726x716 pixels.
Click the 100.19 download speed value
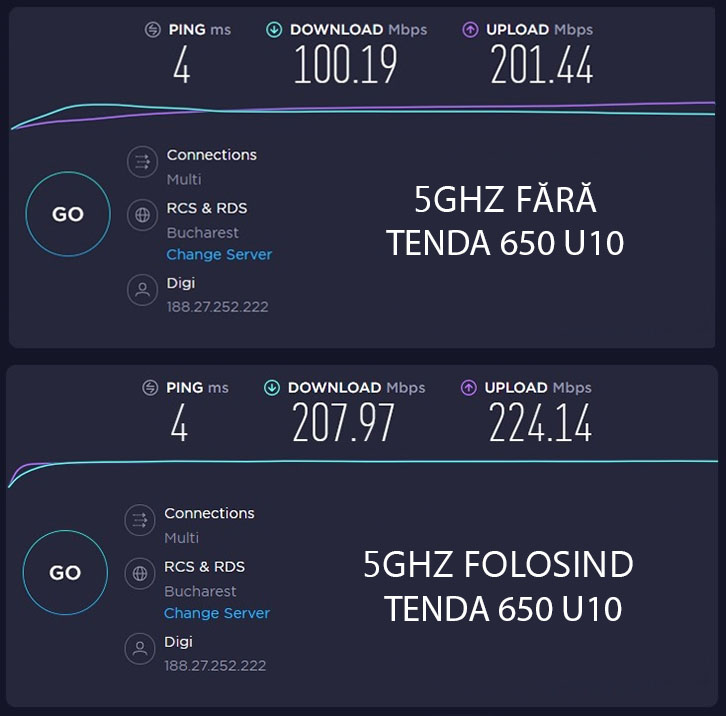[x=345, y=66]
